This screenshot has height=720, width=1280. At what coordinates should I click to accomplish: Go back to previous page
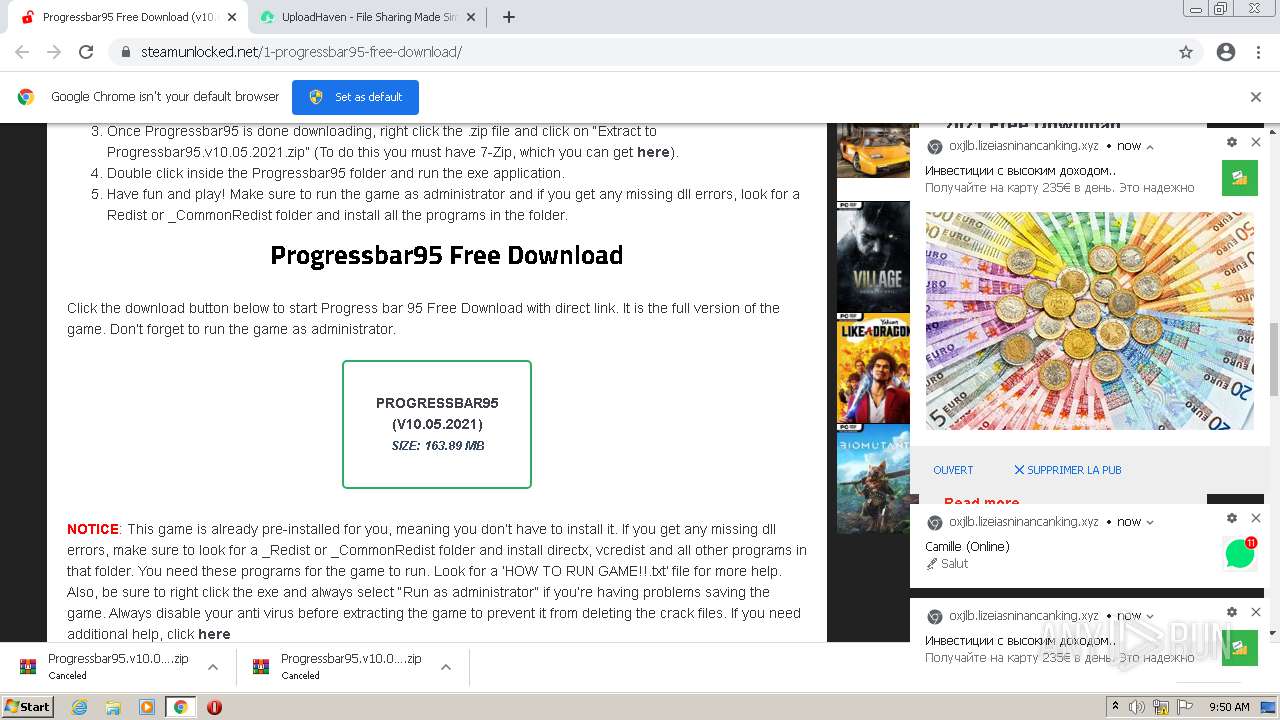pyautogui.click(x=22, y=52)
